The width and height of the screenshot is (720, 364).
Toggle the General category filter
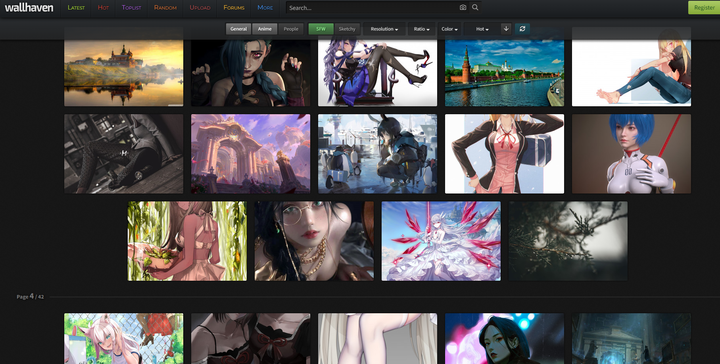click(238, 29)
